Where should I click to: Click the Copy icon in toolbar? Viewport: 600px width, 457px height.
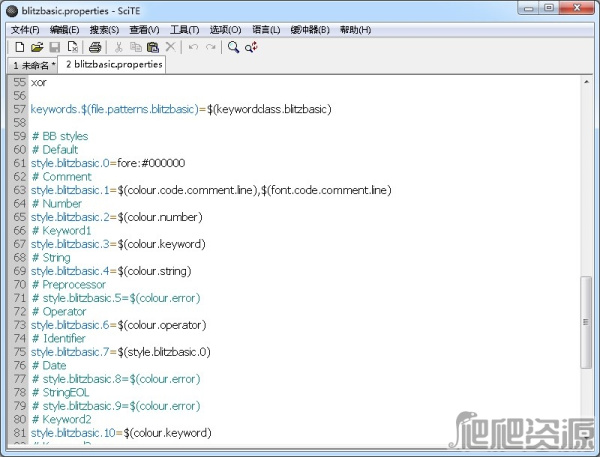click(135, 47)
